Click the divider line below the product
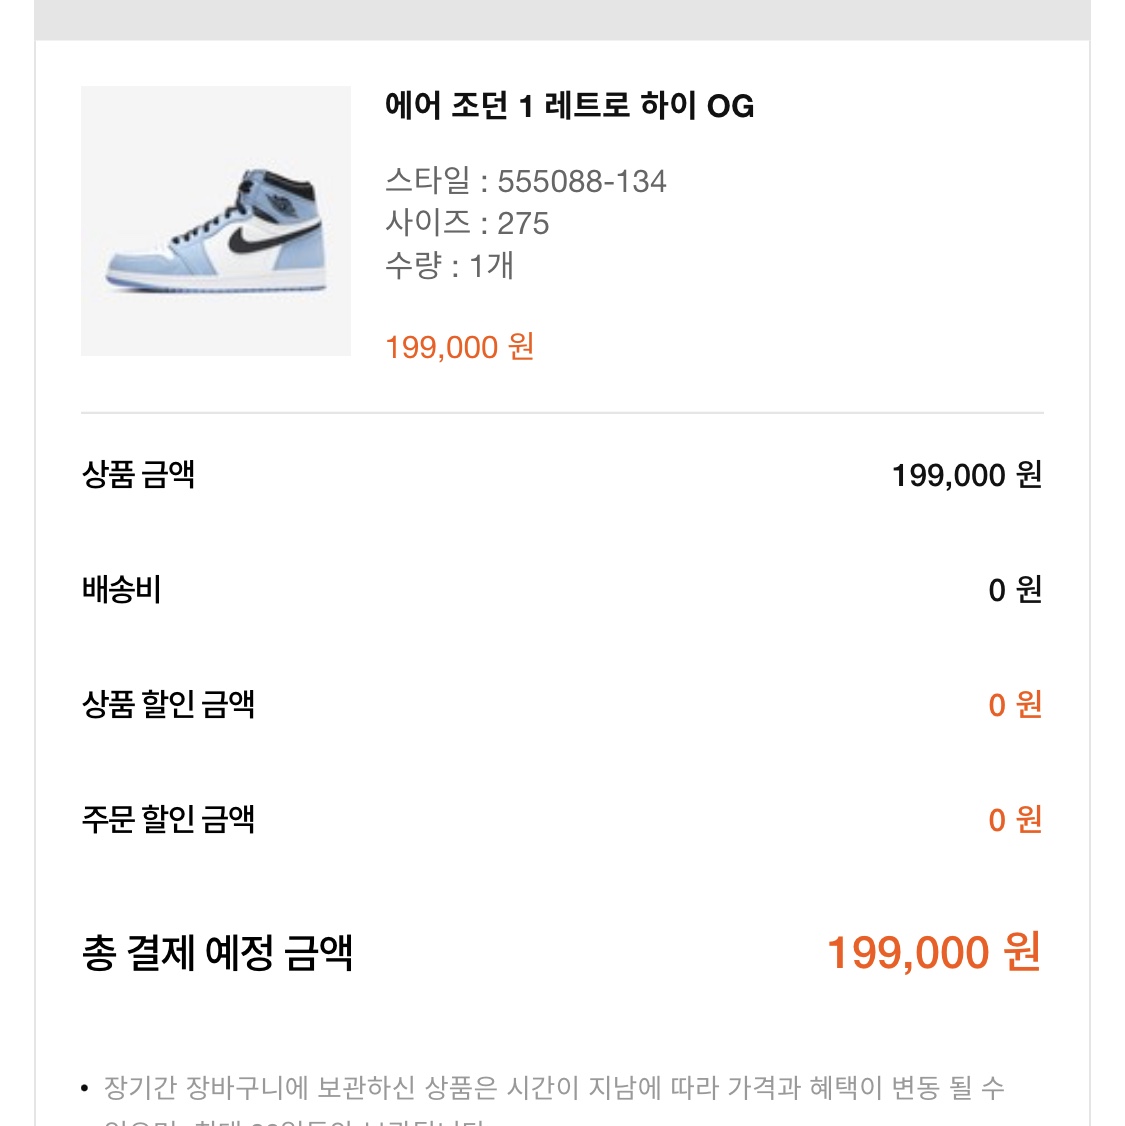Screen dimensions: 1125x1126 (x=562, y=412)
